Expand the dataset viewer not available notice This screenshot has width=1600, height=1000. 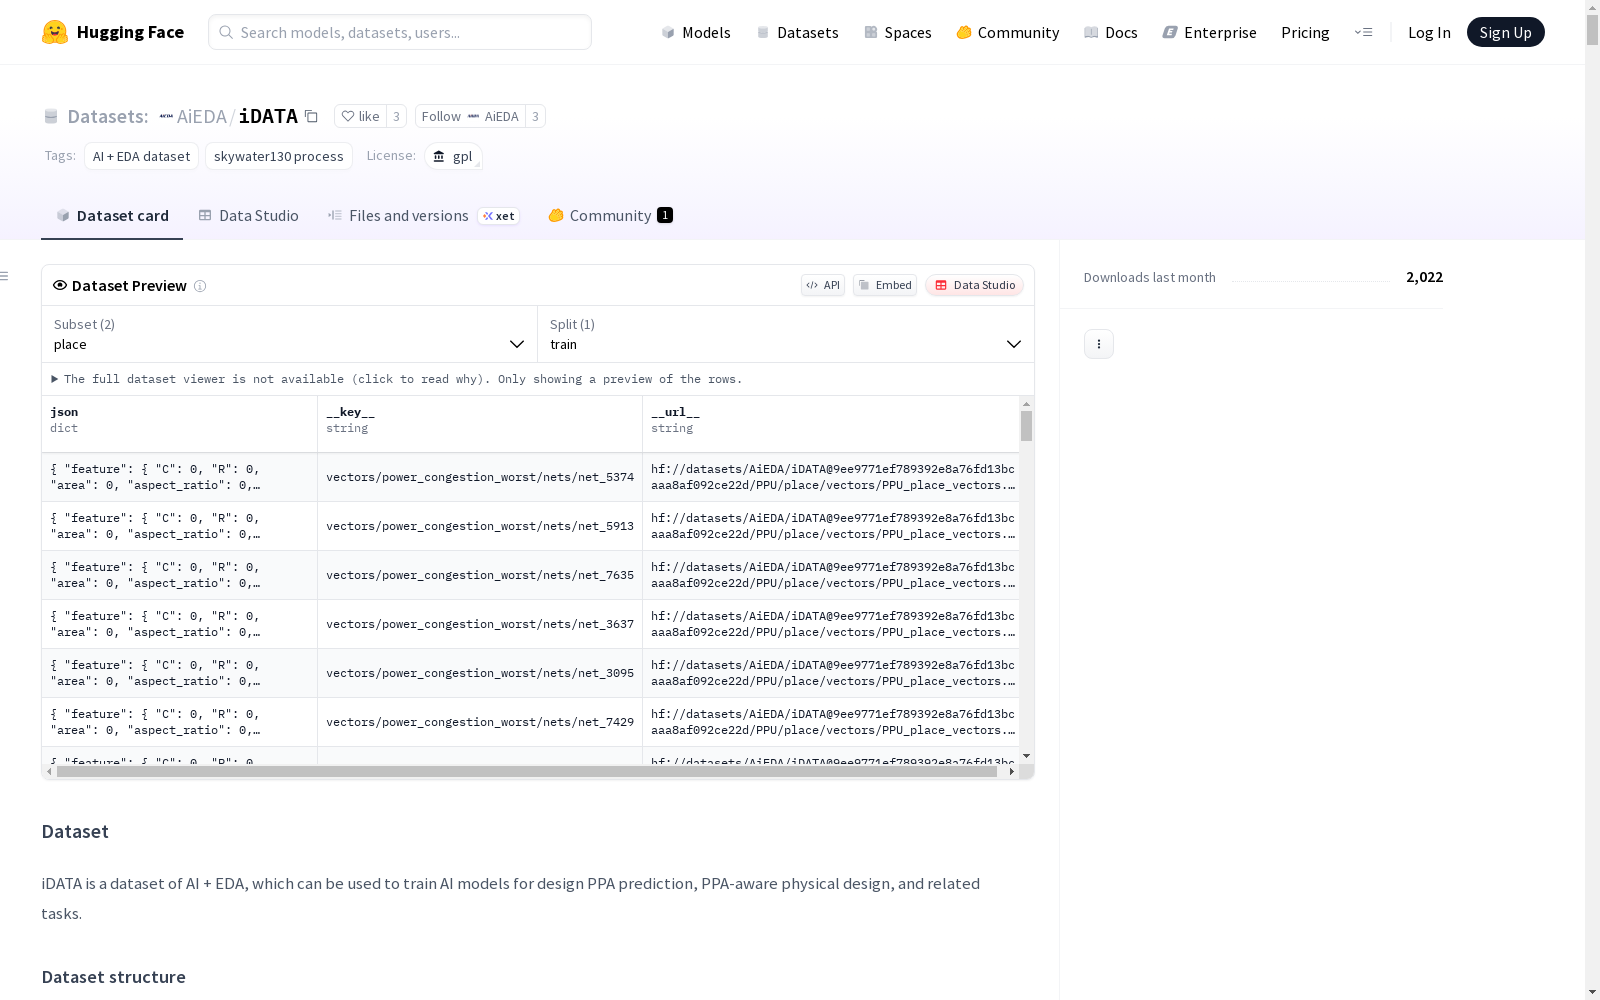[x=397, y=379]
